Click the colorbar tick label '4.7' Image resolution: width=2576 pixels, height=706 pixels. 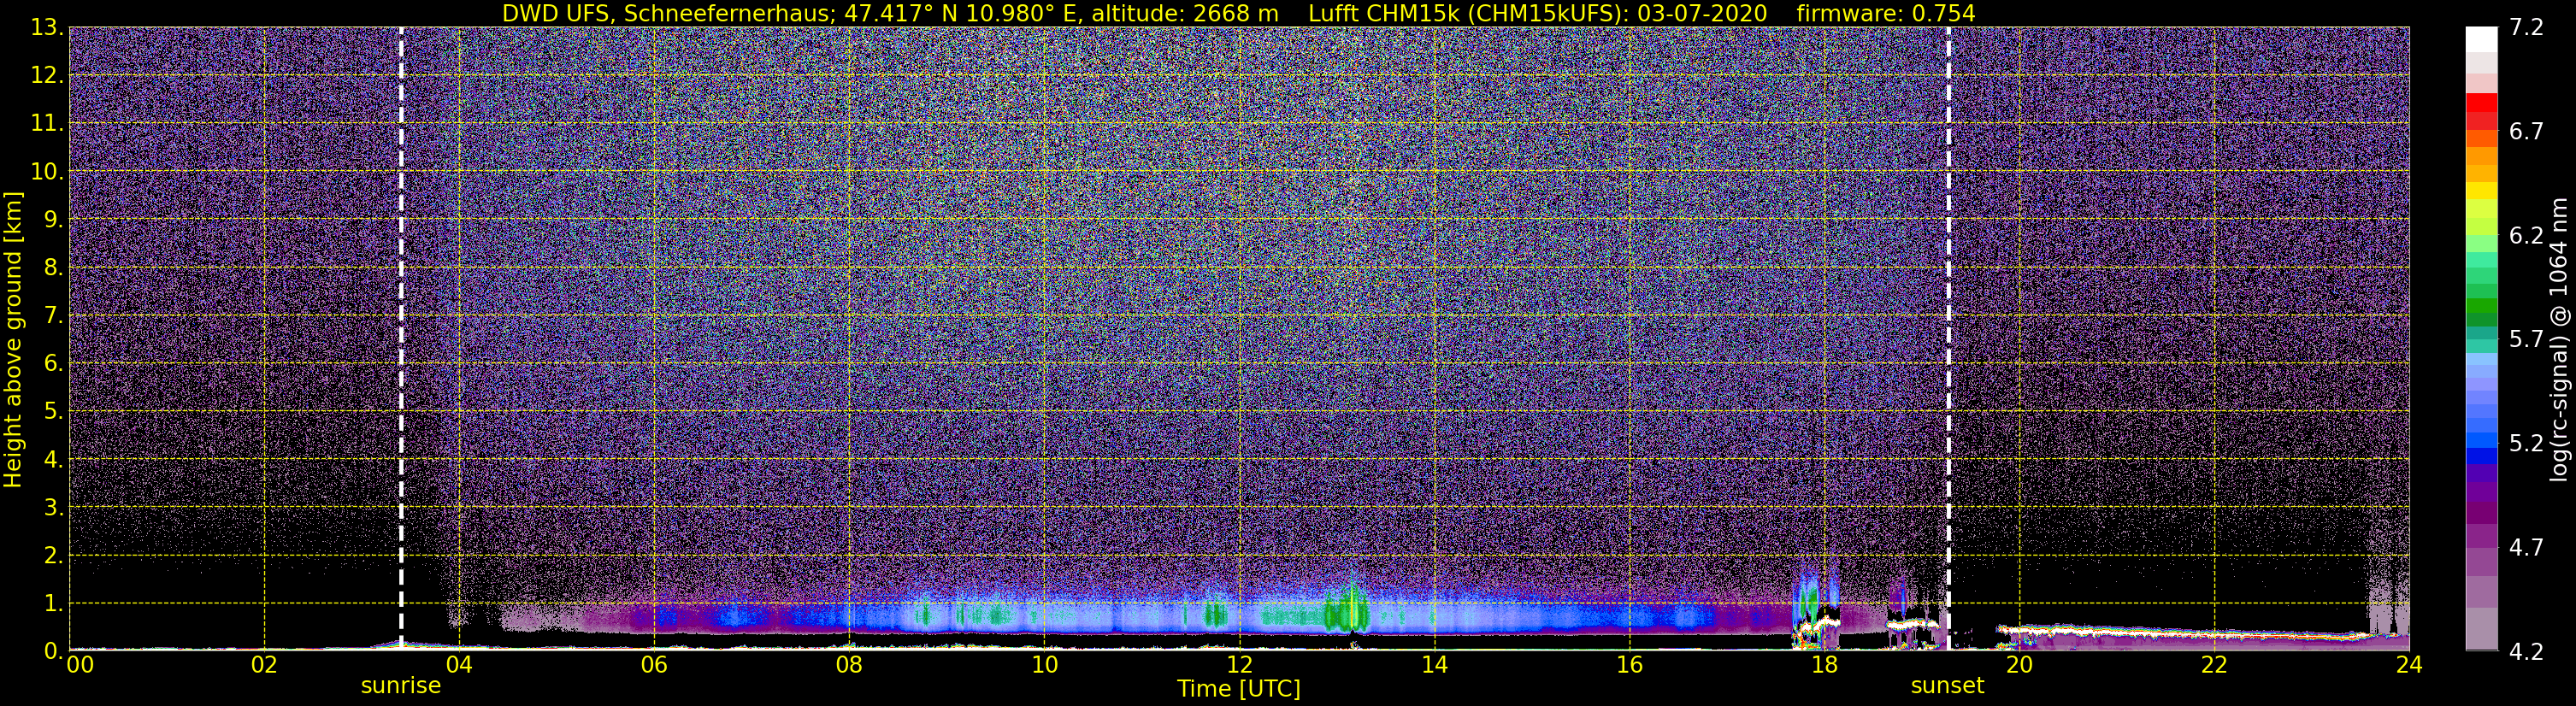tap(2526, 548)
